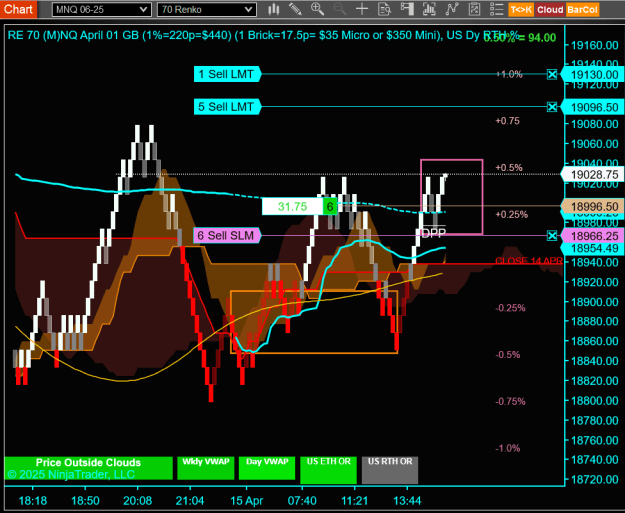This screenshot has width=625, height=513.
Task: Click the Wkly VWAP status box
Action: (206, 468)
